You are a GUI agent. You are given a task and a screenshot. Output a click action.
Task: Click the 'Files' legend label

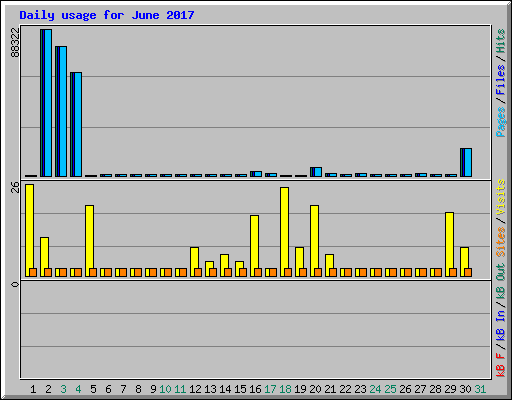[500, 80]
